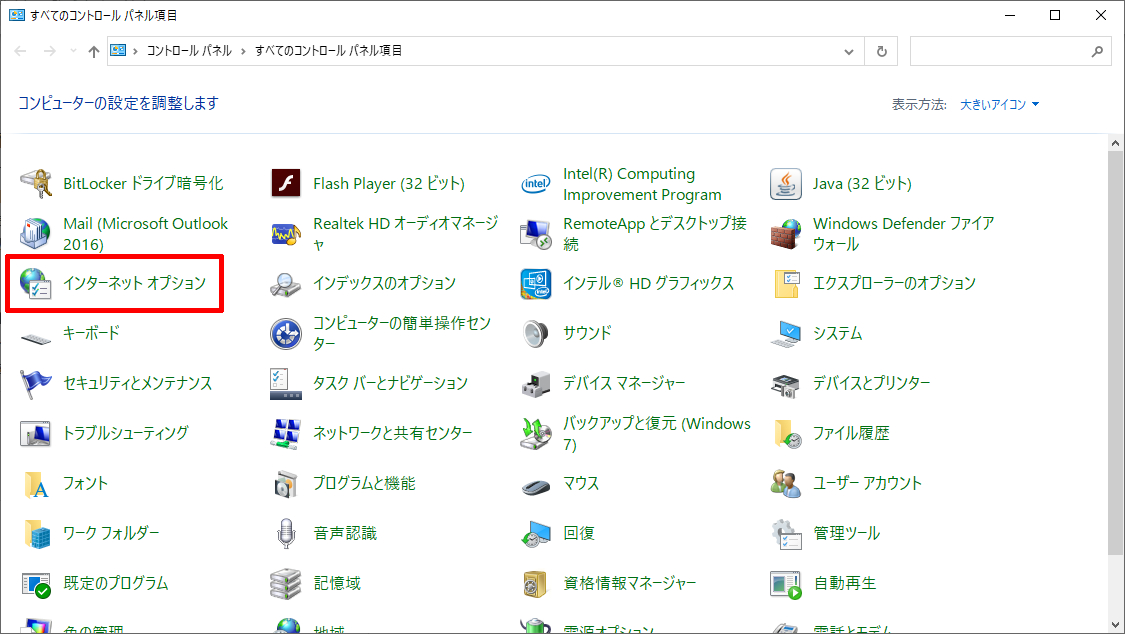Open the 音声認識 microphone icon
Image resolution: width=1125 pixels, height=634 pixels.
[x=286, y=534]
